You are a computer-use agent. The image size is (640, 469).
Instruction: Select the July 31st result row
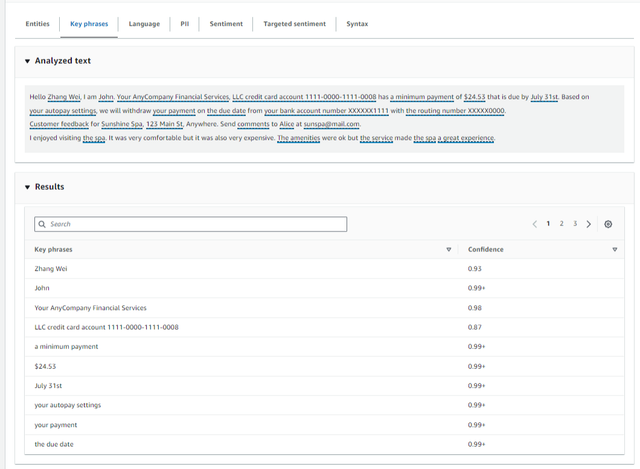click(x=48, y=385)
